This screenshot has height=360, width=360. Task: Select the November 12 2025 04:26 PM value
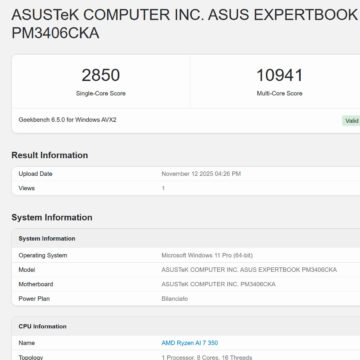(201, 174)
